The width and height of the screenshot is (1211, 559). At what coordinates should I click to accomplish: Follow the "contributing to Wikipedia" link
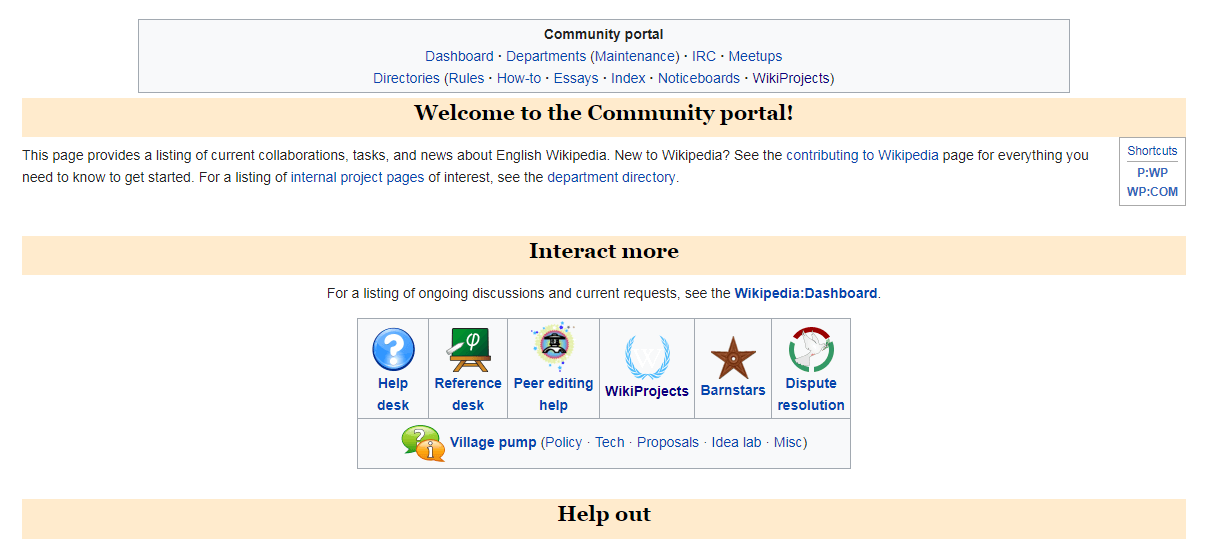862,155
